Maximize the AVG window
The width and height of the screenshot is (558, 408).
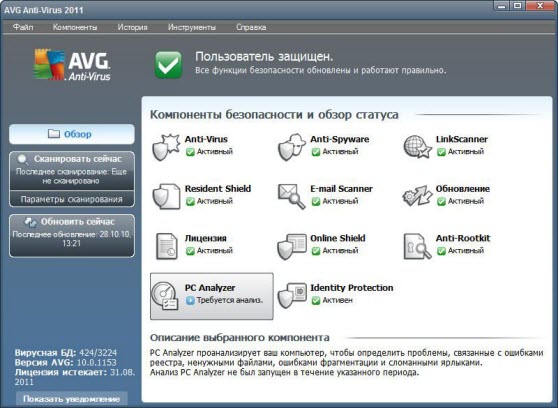coord(518,5)
